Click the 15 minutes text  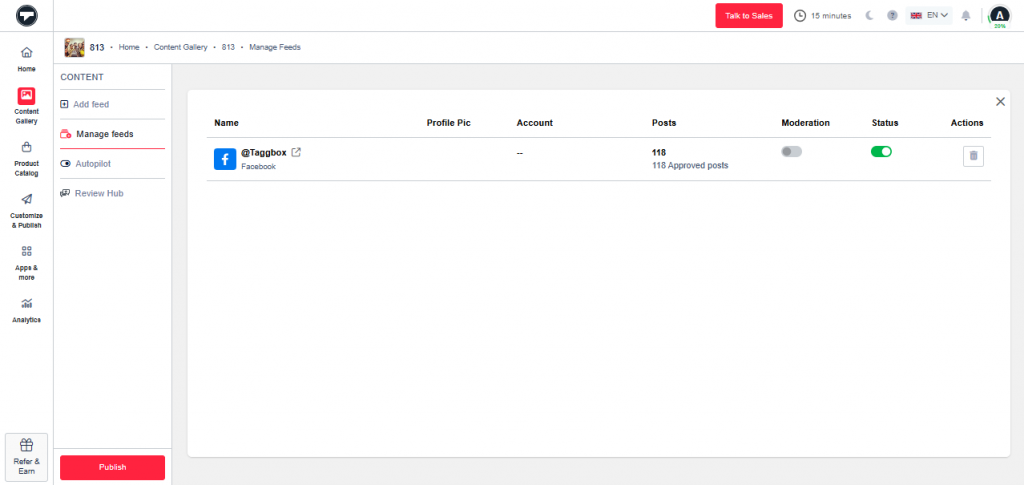coord(831,16)
